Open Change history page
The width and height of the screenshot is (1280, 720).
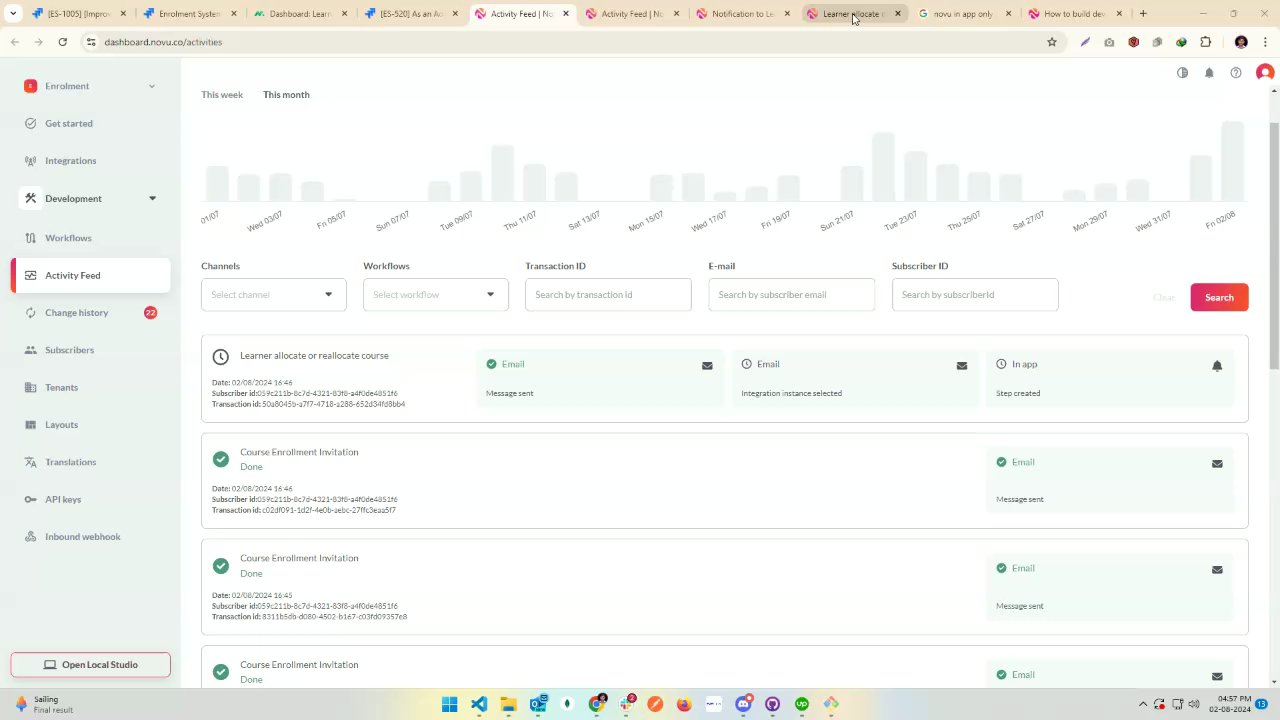pos(76,312)
